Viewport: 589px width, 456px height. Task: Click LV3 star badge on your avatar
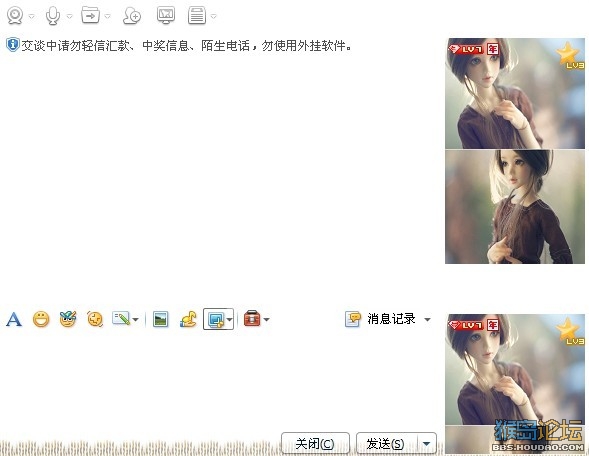click(570, 331)
